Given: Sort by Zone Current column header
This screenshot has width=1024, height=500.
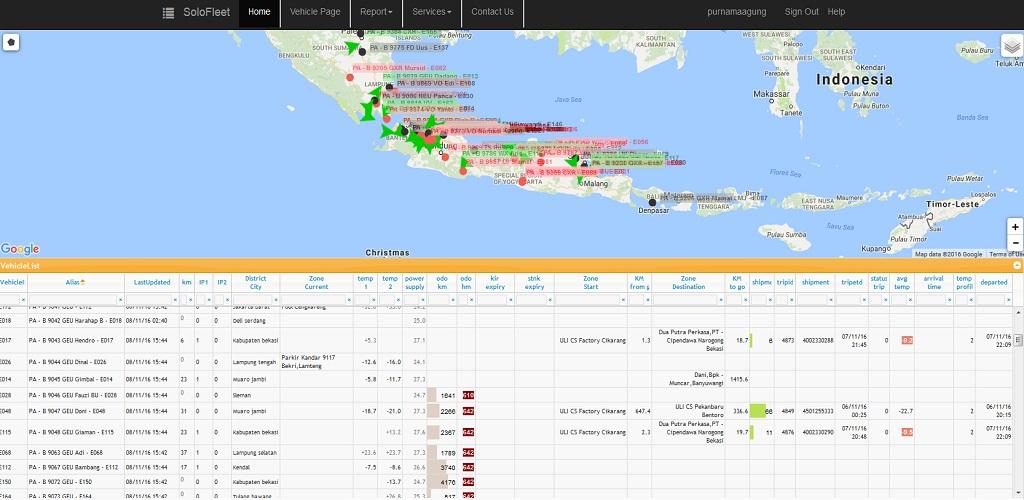Looking at the screenshot, I should [316, 283].
